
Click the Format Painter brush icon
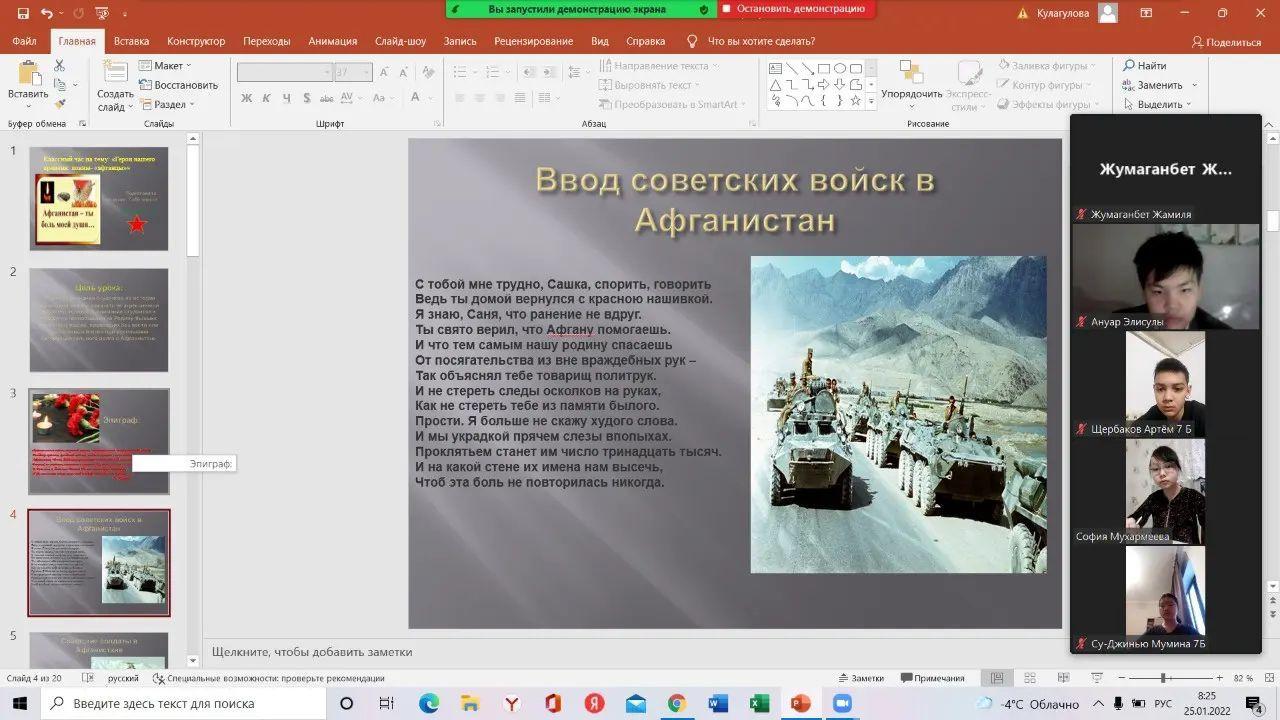60,104
